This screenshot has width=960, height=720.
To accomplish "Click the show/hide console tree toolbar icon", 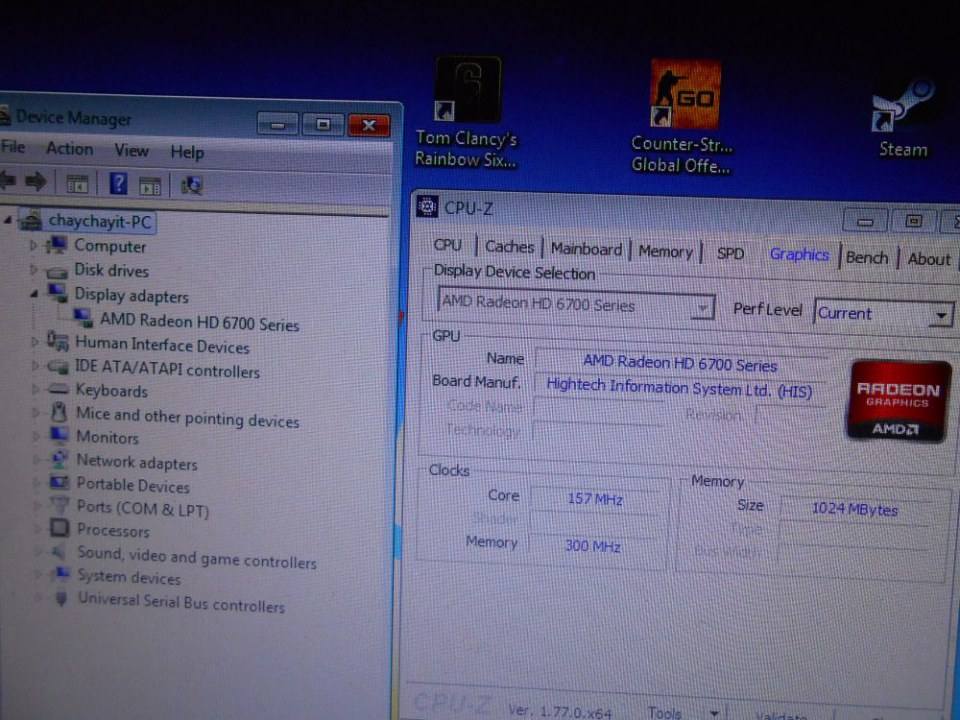I will point(77,183).
